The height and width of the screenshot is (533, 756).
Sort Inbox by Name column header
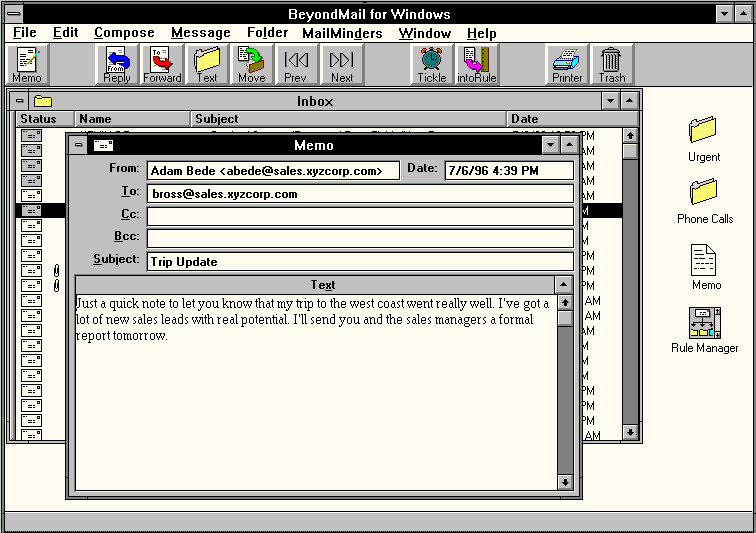(133, 119)
